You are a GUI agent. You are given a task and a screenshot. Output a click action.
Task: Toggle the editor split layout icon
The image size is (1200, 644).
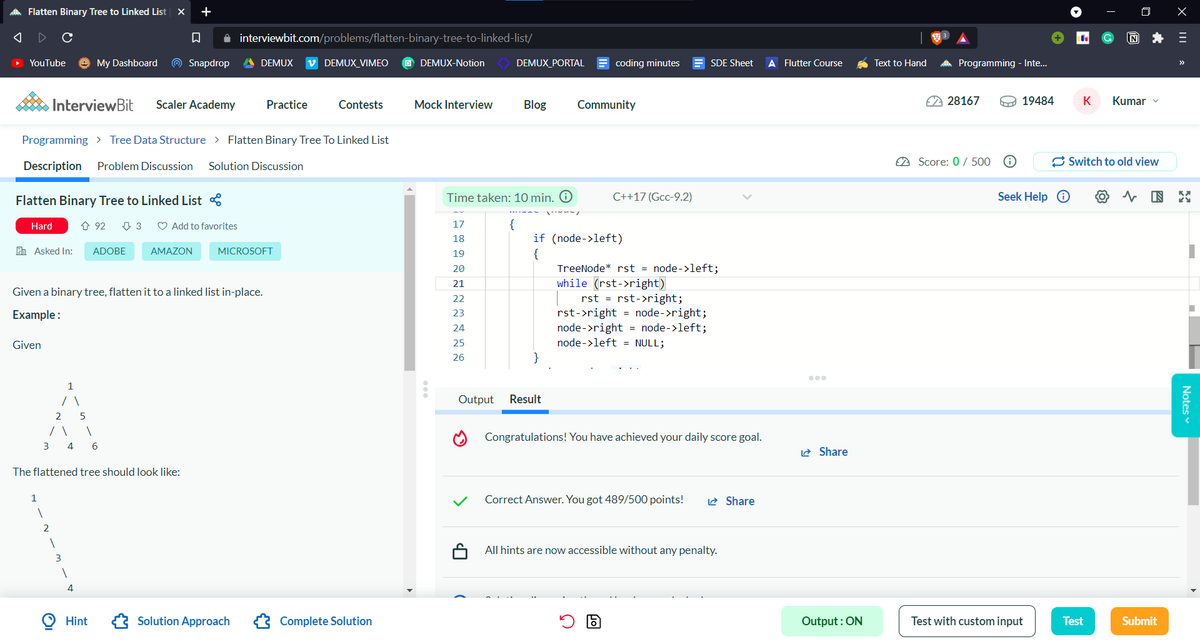coord(1156,197)
